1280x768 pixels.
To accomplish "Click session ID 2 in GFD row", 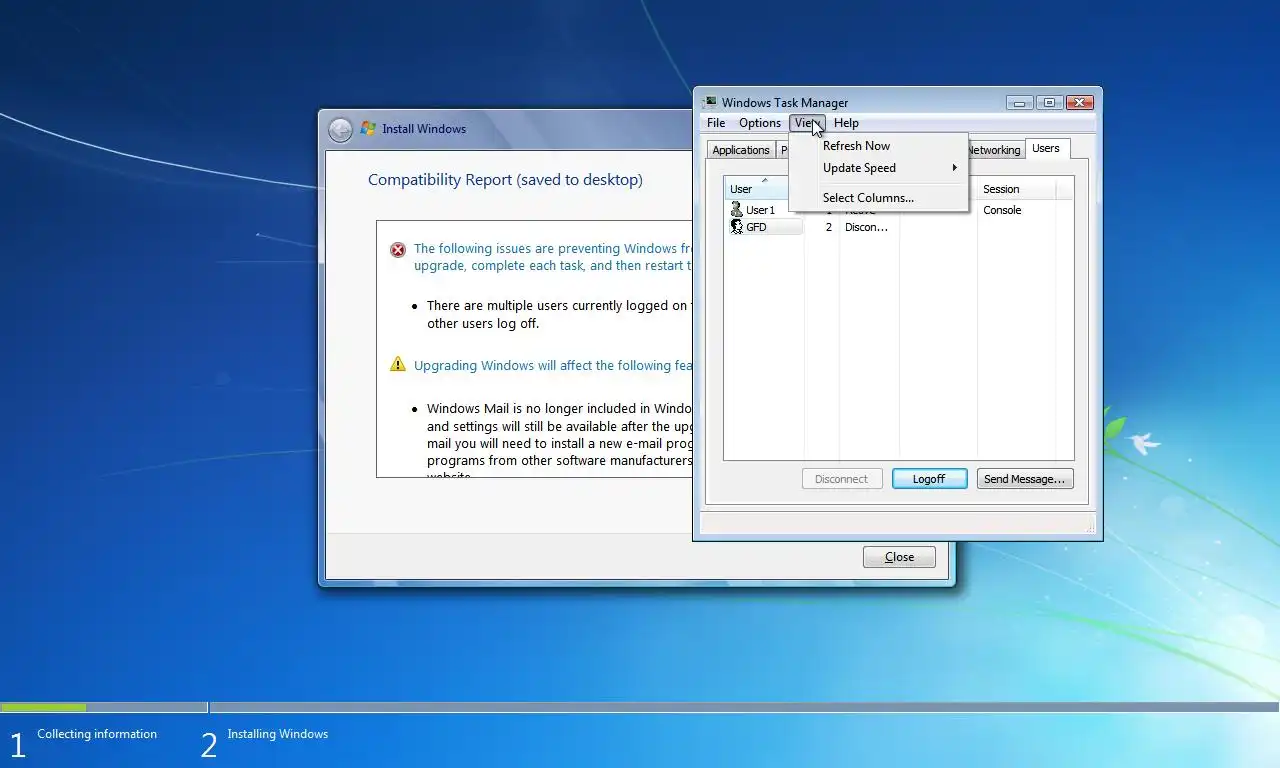I will point(828,227).
